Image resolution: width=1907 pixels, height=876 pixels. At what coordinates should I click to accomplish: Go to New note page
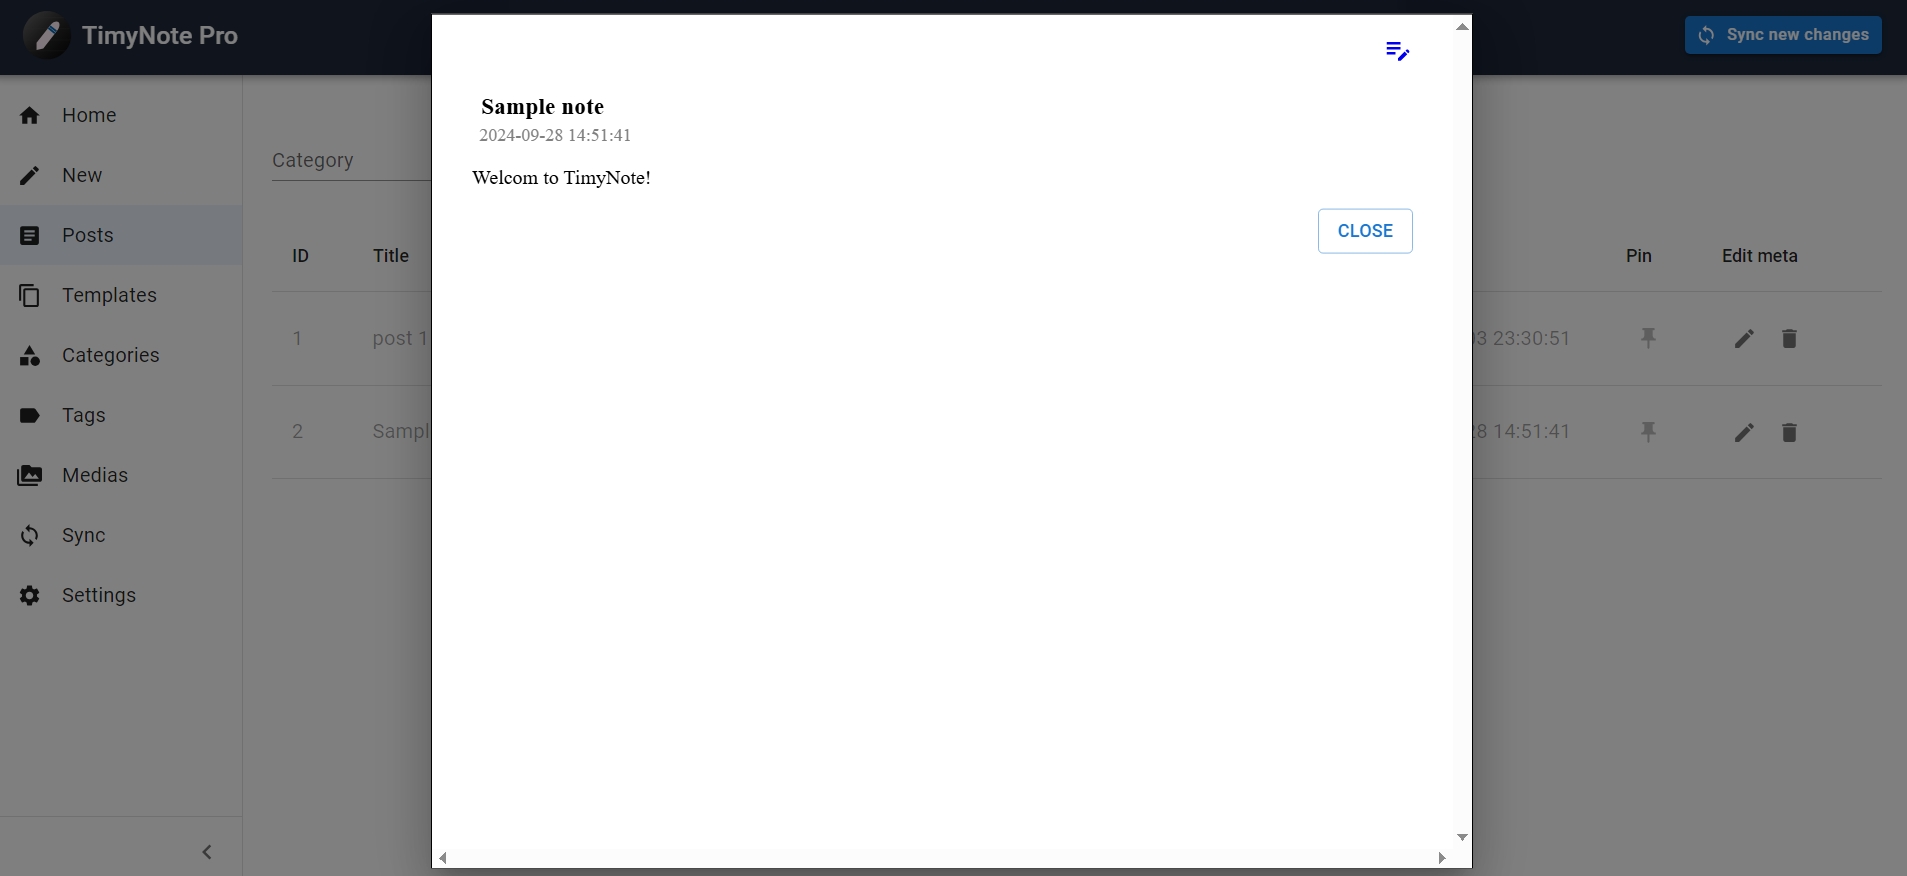pos(82,175)
